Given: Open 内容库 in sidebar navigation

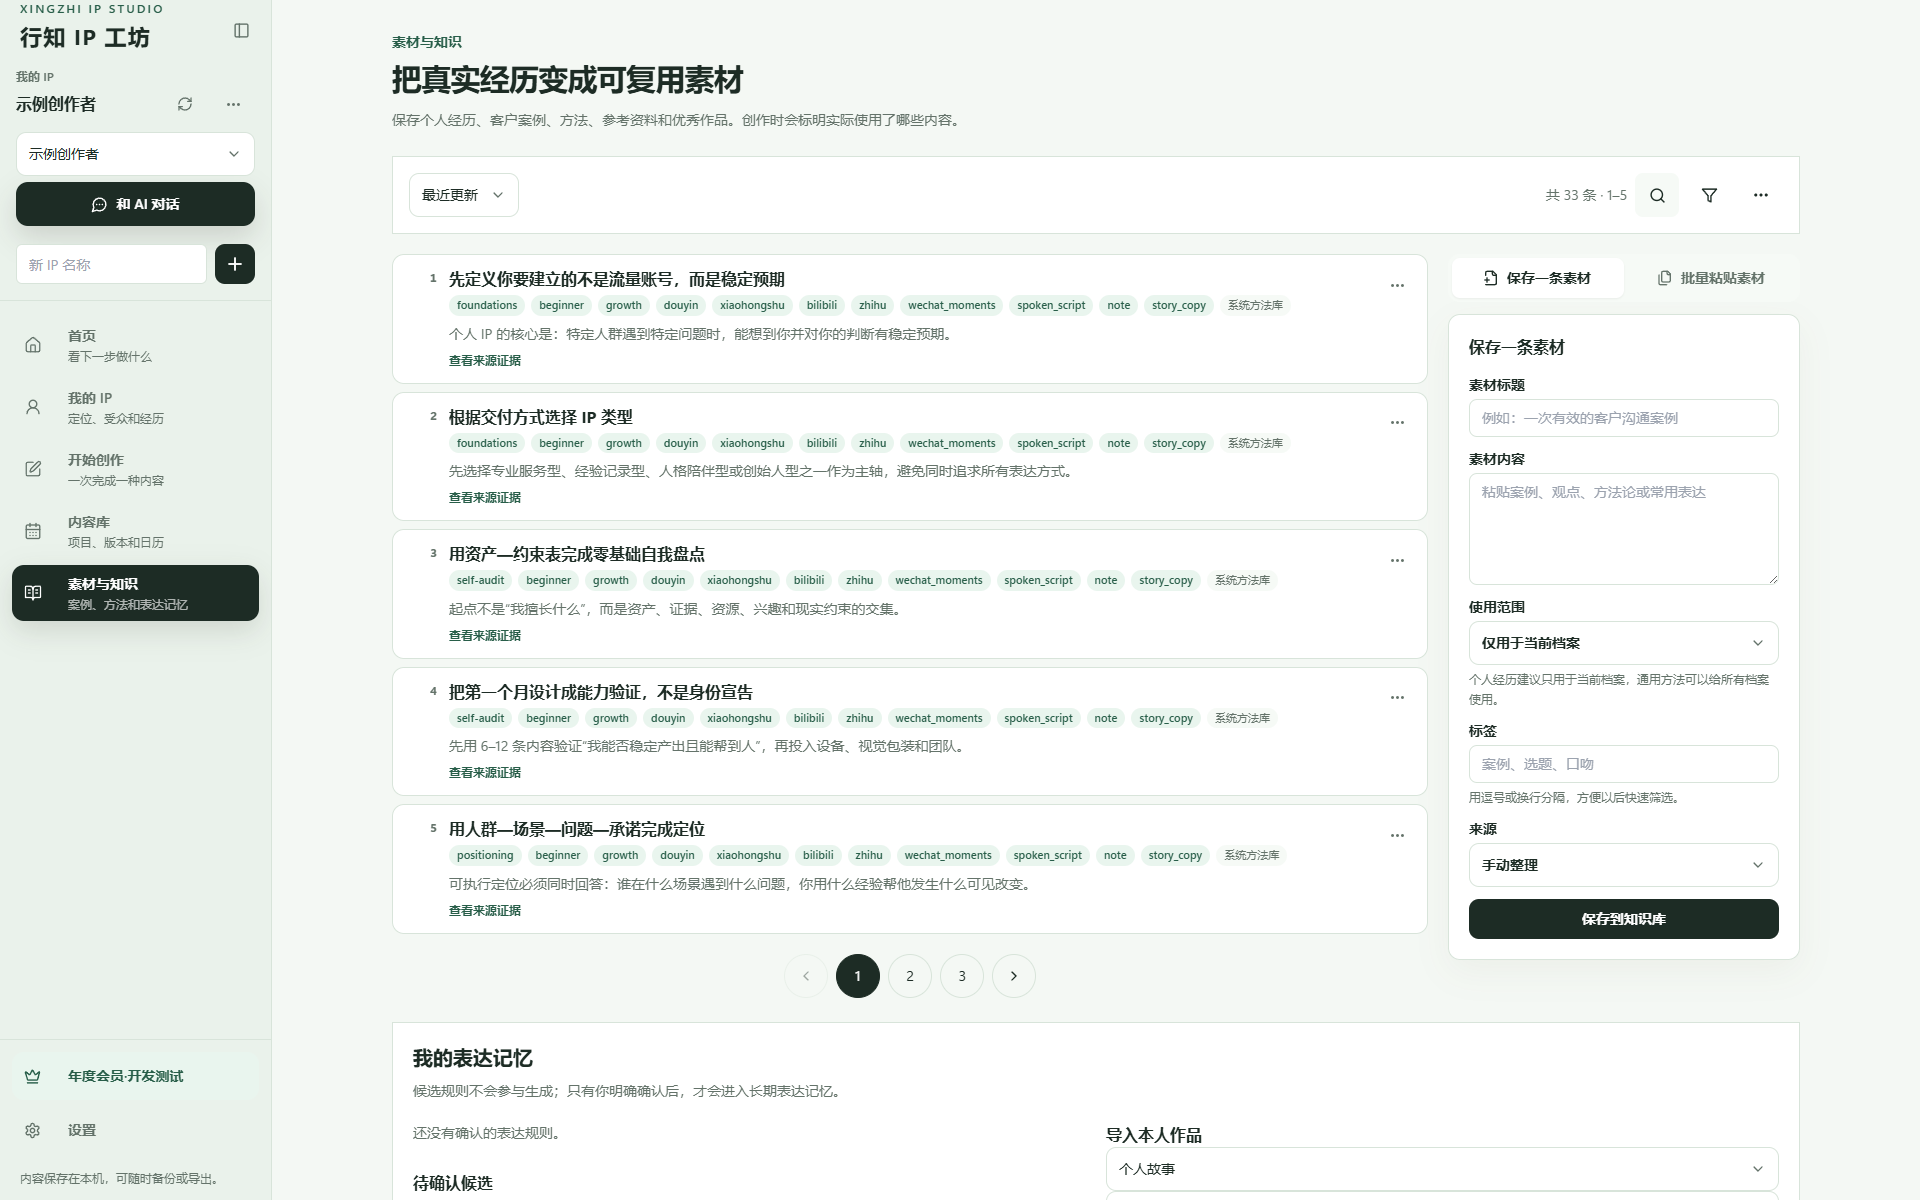Looking at the screenshot, I should (x=135, y=531).
